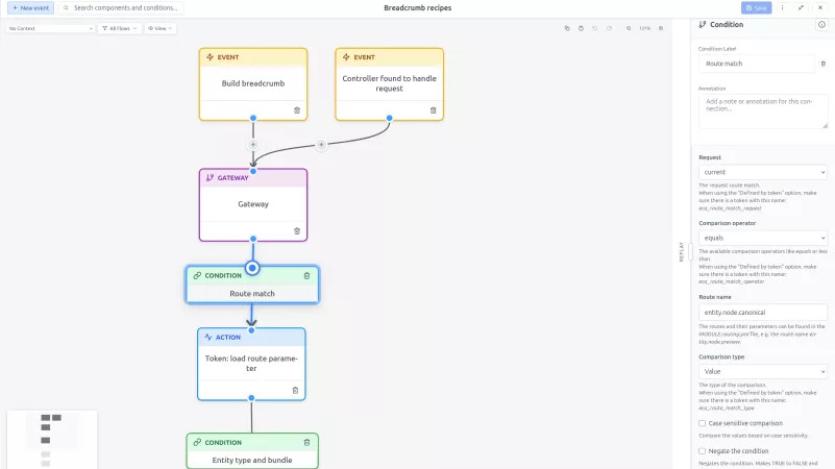Image resolution: width=835 pixels, height=469 pixels.
Task: Click the Gateway node trash icon
Action: click(297, 231)
